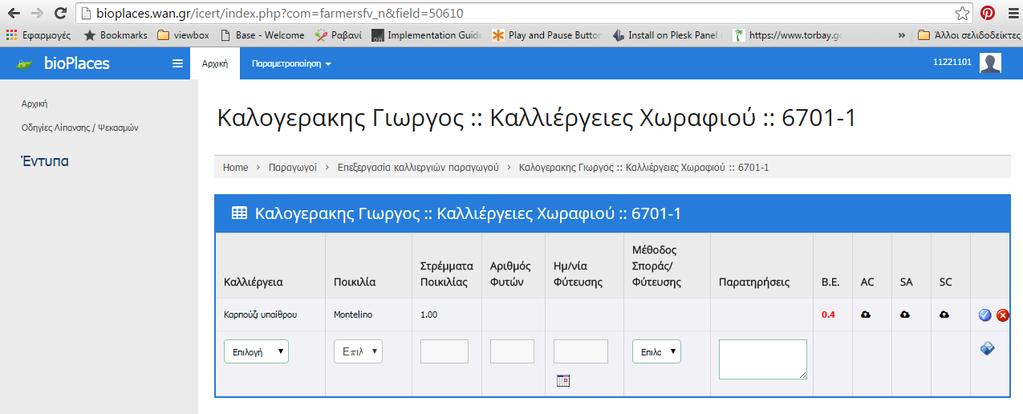Image resolution: width=1023 pixels, height=414 pixels.
Task: Click the red delete icon in the Καρπούζι row
Action: pos(1003,316)
